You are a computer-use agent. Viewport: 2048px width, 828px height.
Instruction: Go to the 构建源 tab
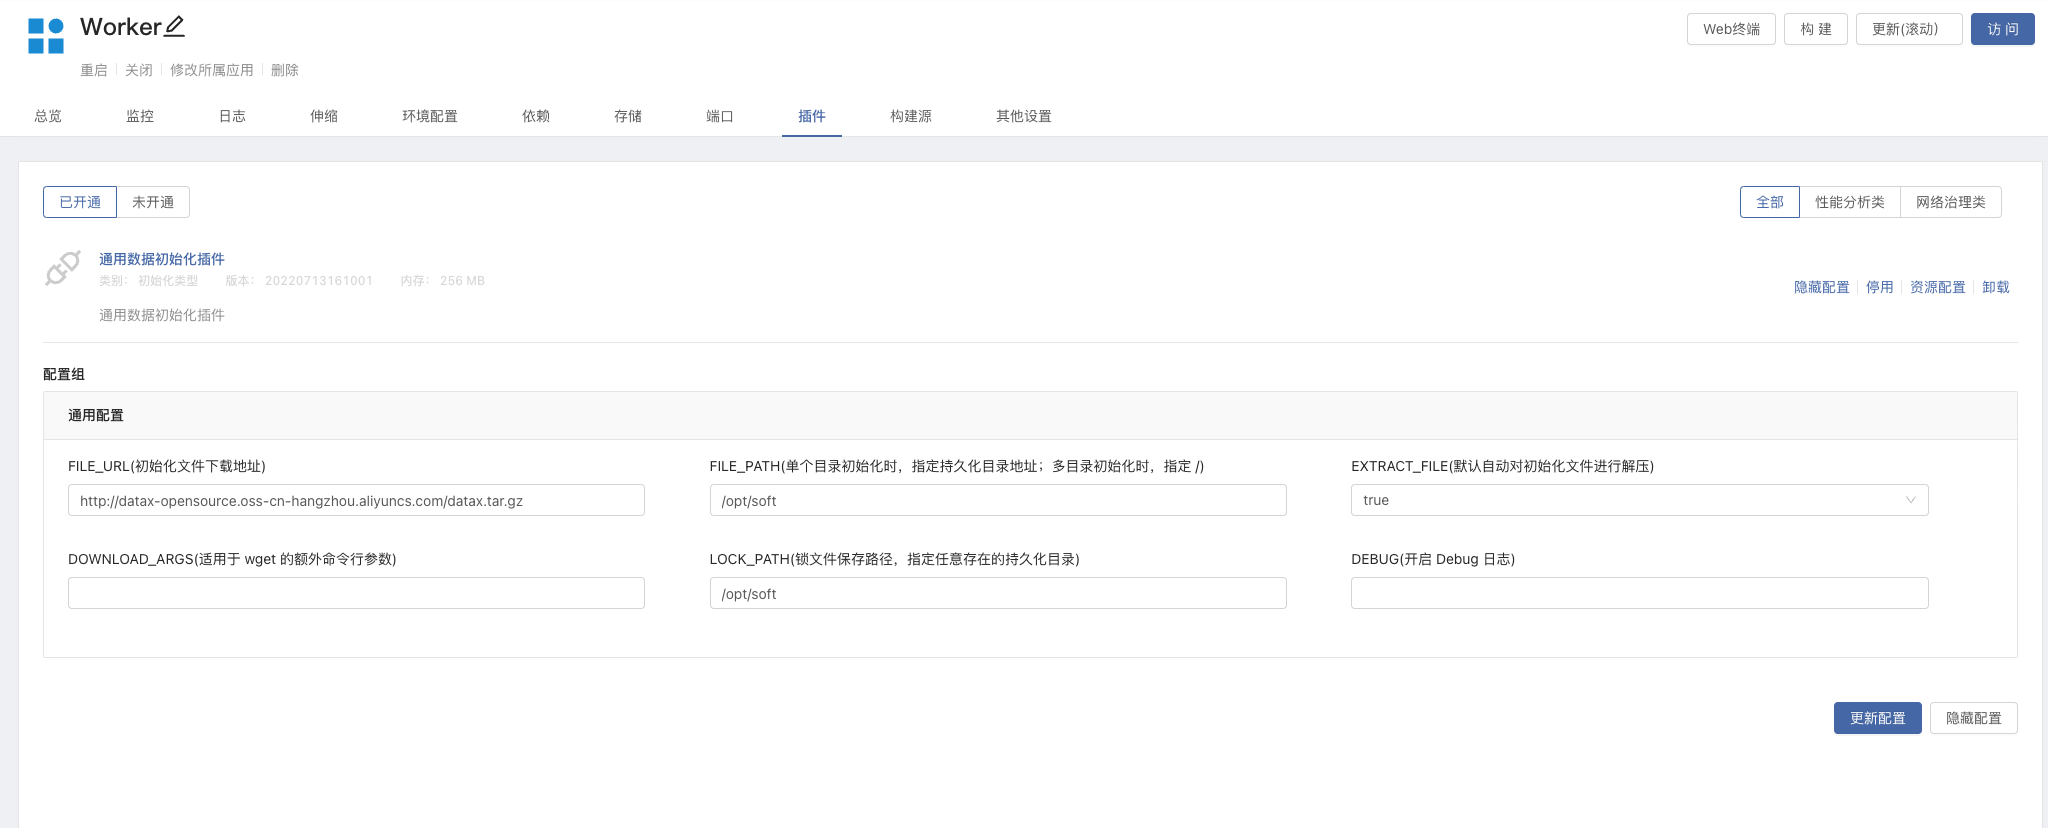pyautogui.click(x=910, y=116)
